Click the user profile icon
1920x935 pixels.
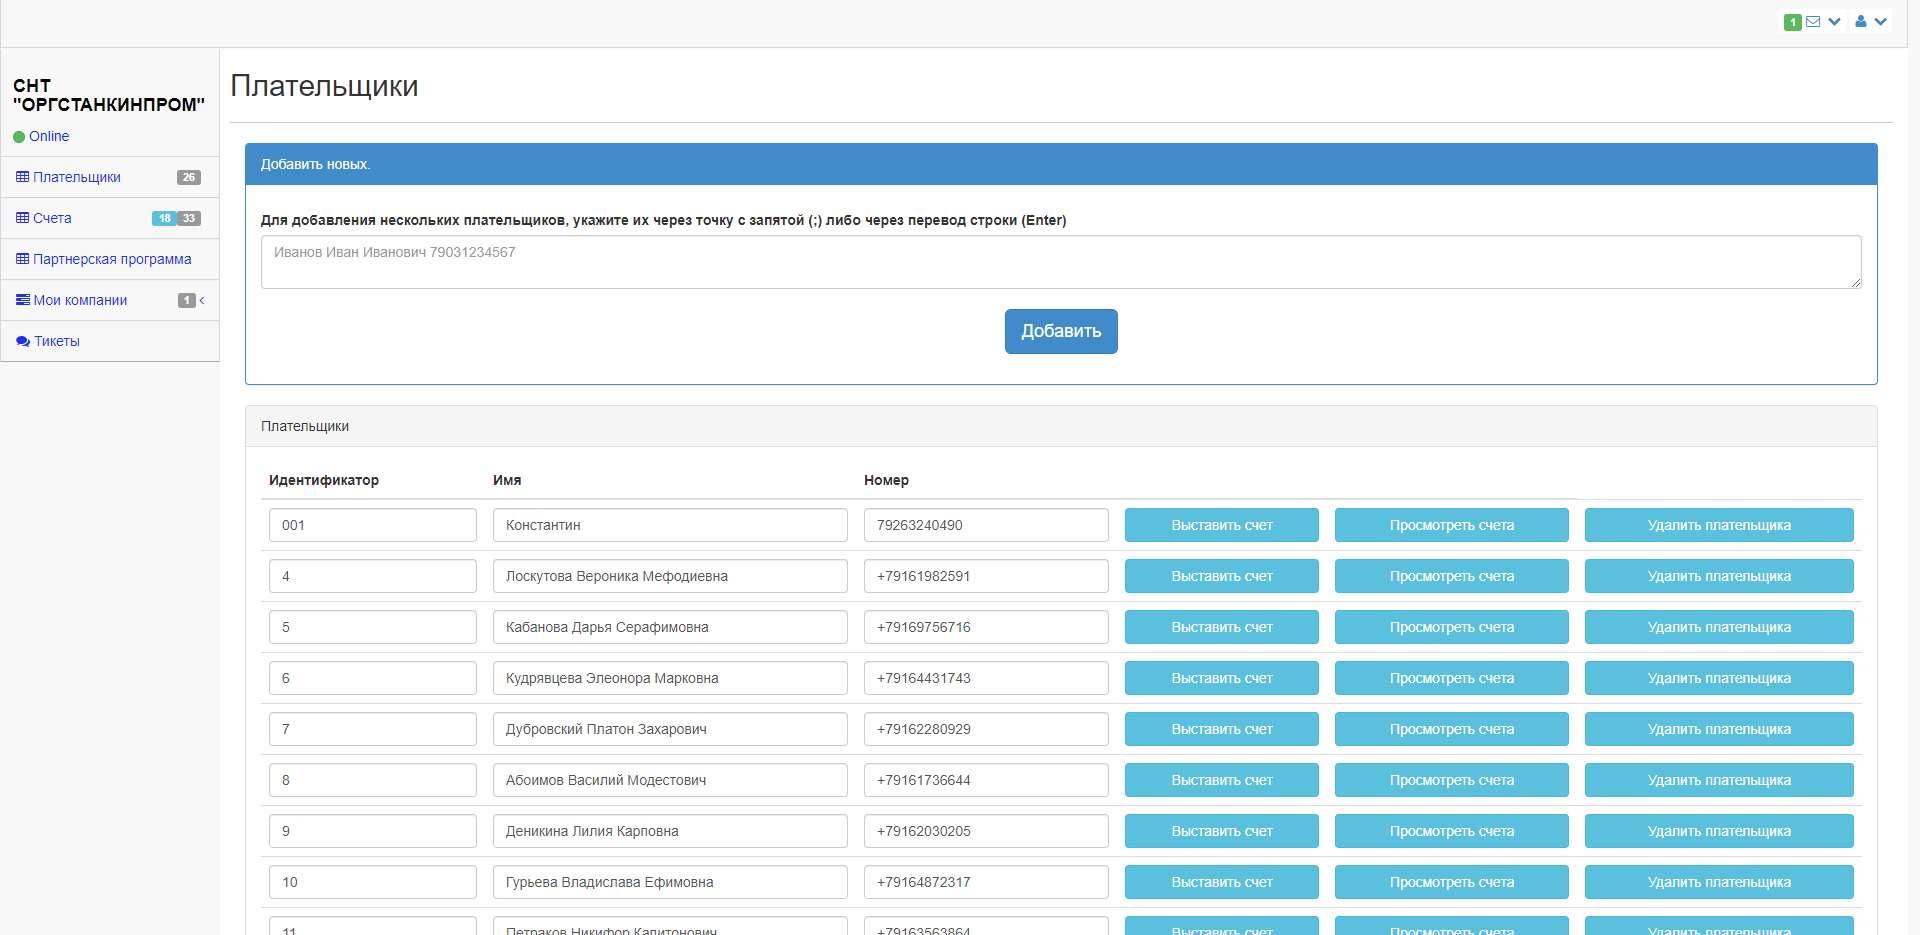tap(1860, 21)
